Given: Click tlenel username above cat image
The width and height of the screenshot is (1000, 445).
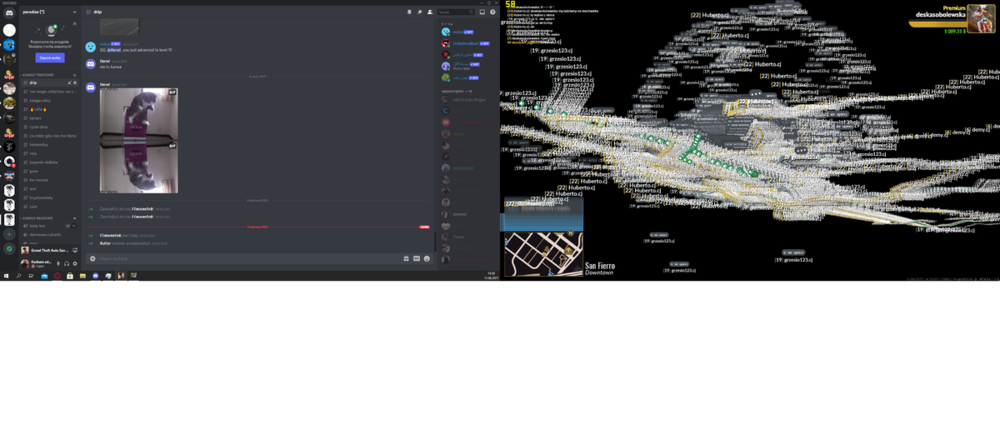Looking at the screenshot, I should 105,84.
